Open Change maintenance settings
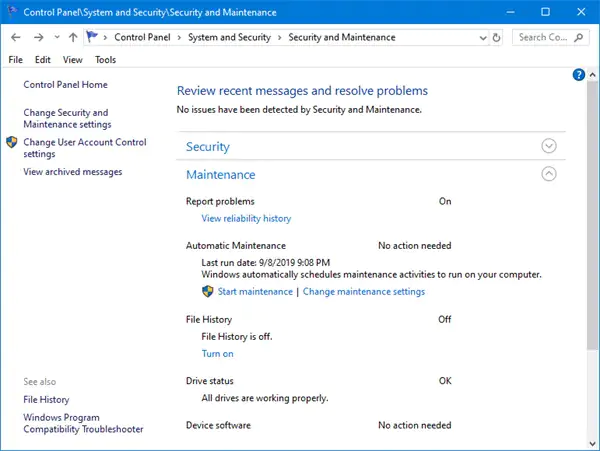Image resolution: width=600 pixels, height=451 pixels. (x=364, y=291)
